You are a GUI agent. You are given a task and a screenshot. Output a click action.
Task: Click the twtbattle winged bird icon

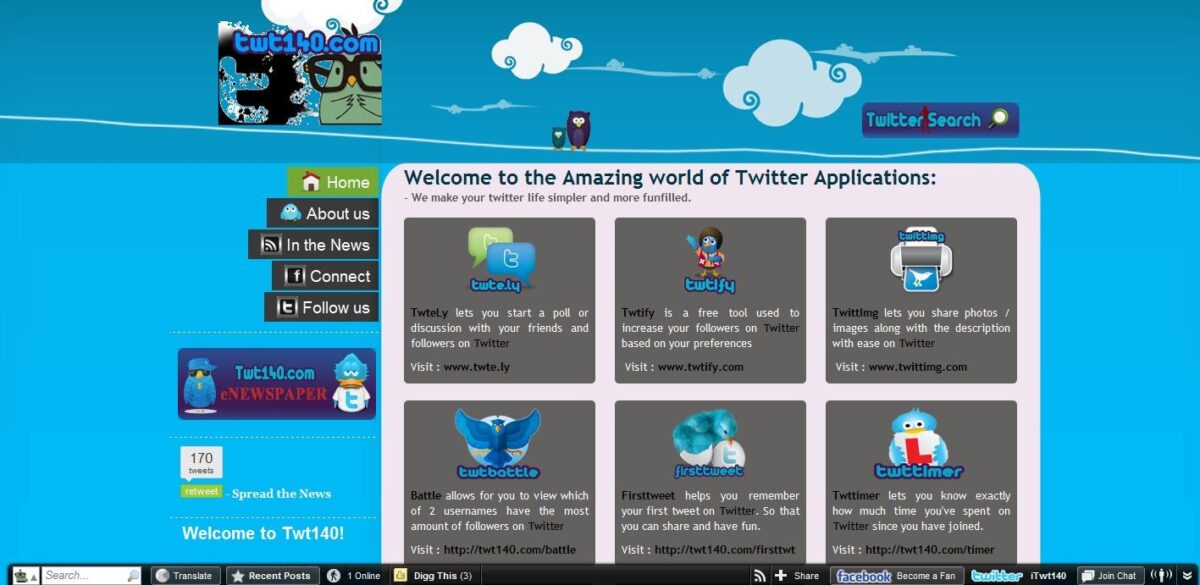[498, 443]
